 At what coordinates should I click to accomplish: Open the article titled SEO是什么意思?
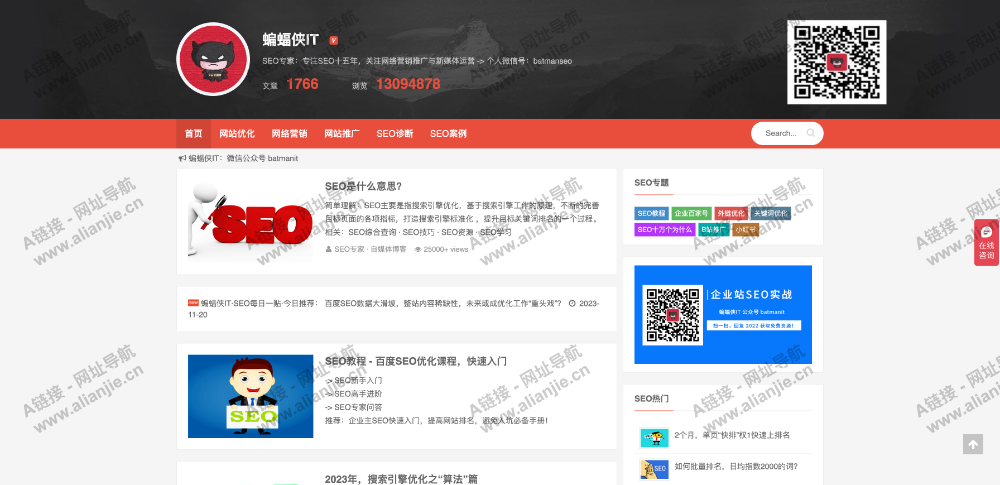coord(363,186)
